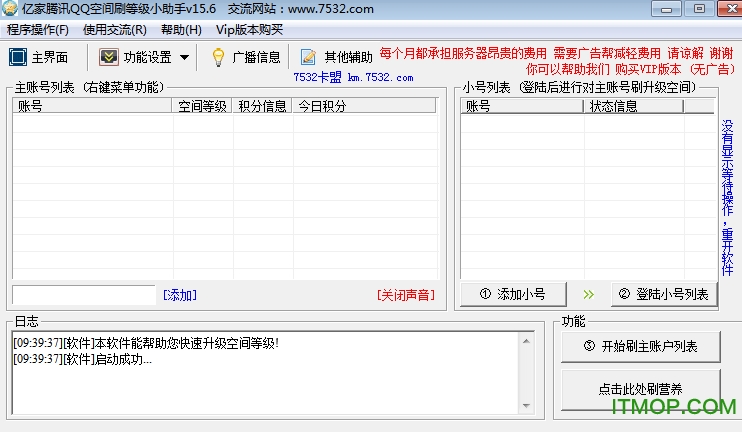Click the 今日积分 column header
742x432 pixels.
(x=364, y=106)
